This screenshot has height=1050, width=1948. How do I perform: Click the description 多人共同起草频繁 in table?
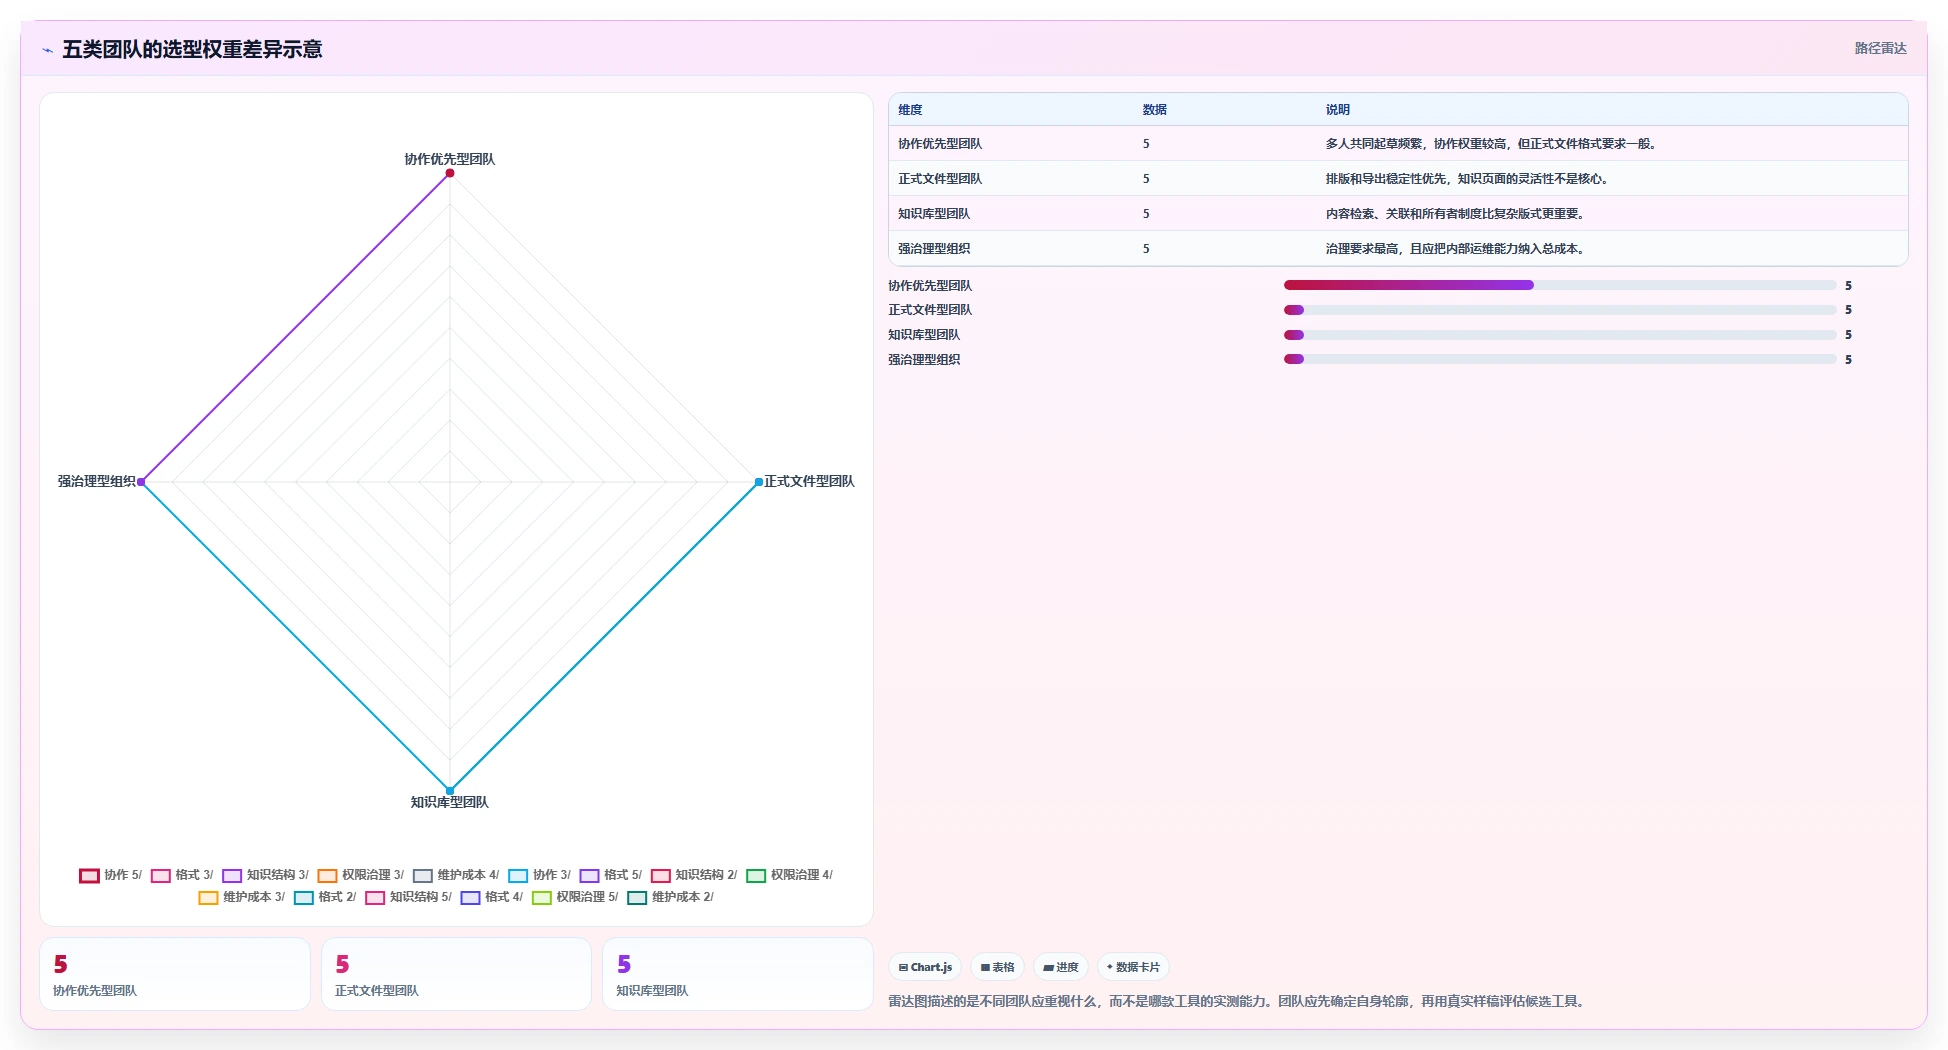(x=1492, y=144)
